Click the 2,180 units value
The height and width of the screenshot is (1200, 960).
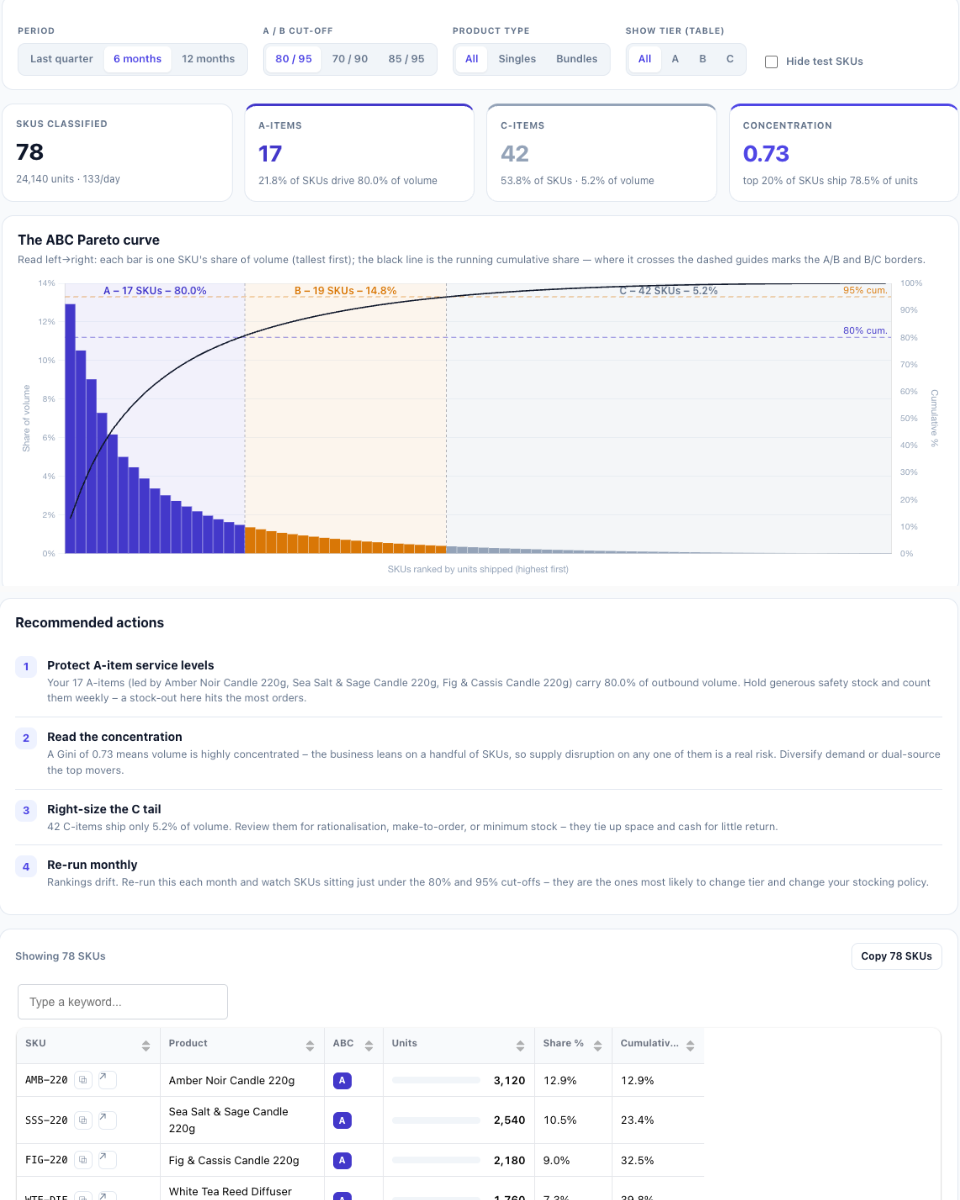click(509, 1160)
